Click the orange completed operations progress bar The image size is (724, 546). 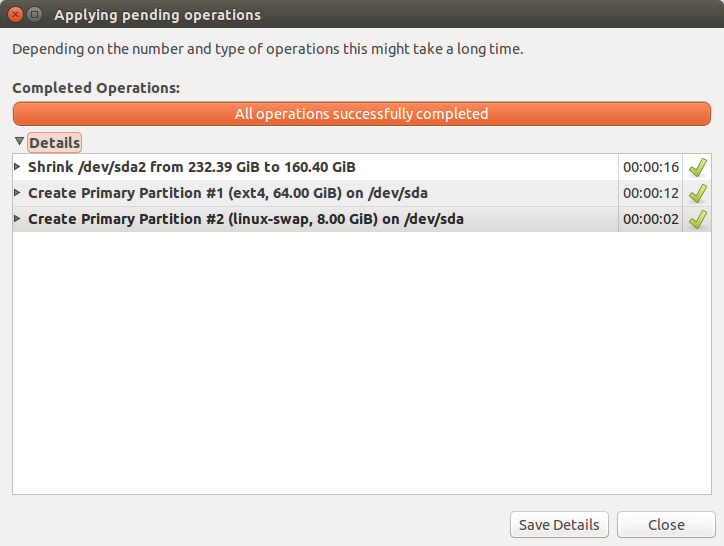tap(362, 114)
